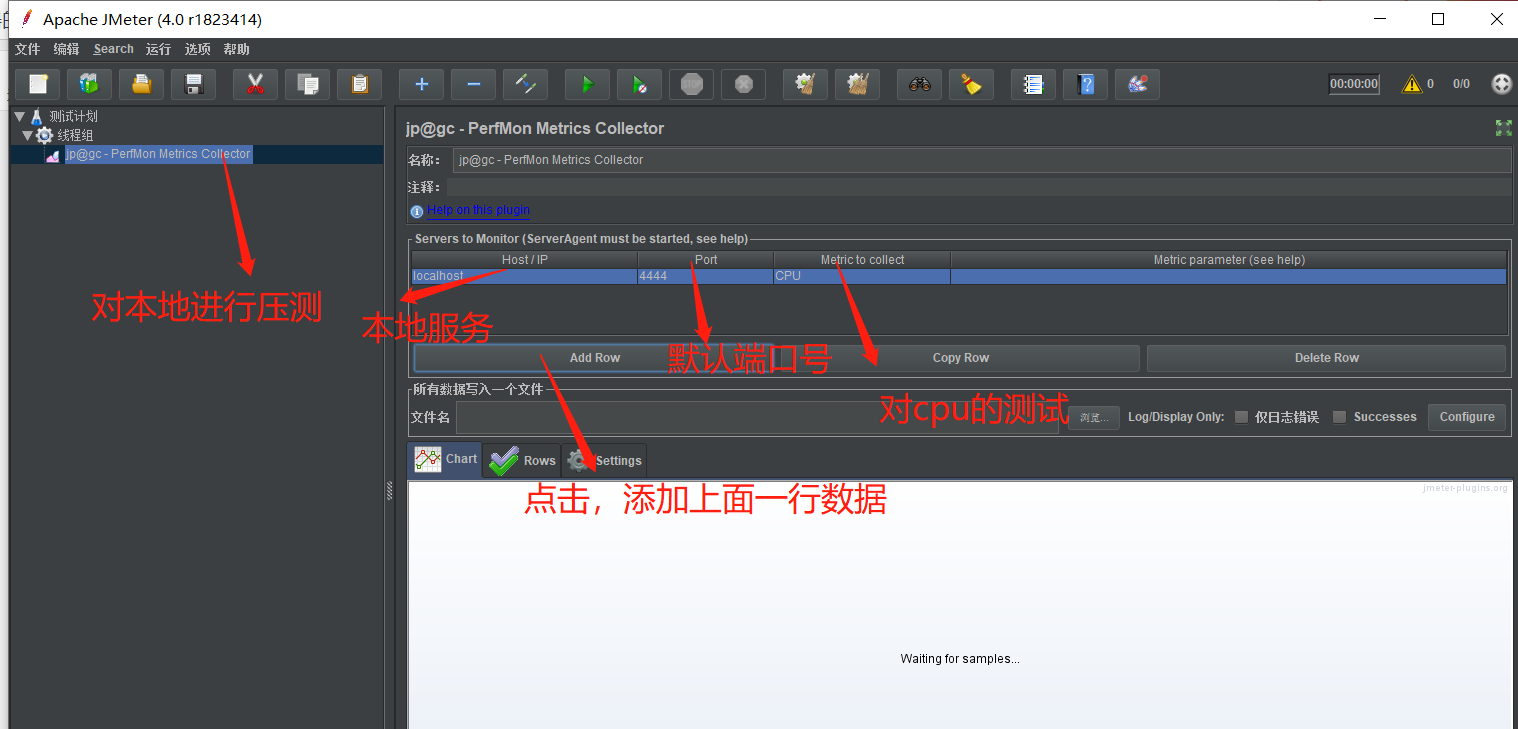Toggle the 仅日志错误 checkbox
Viewport: 1518px width, 729px height.
pyautogui.click(x=1241, y=417)
